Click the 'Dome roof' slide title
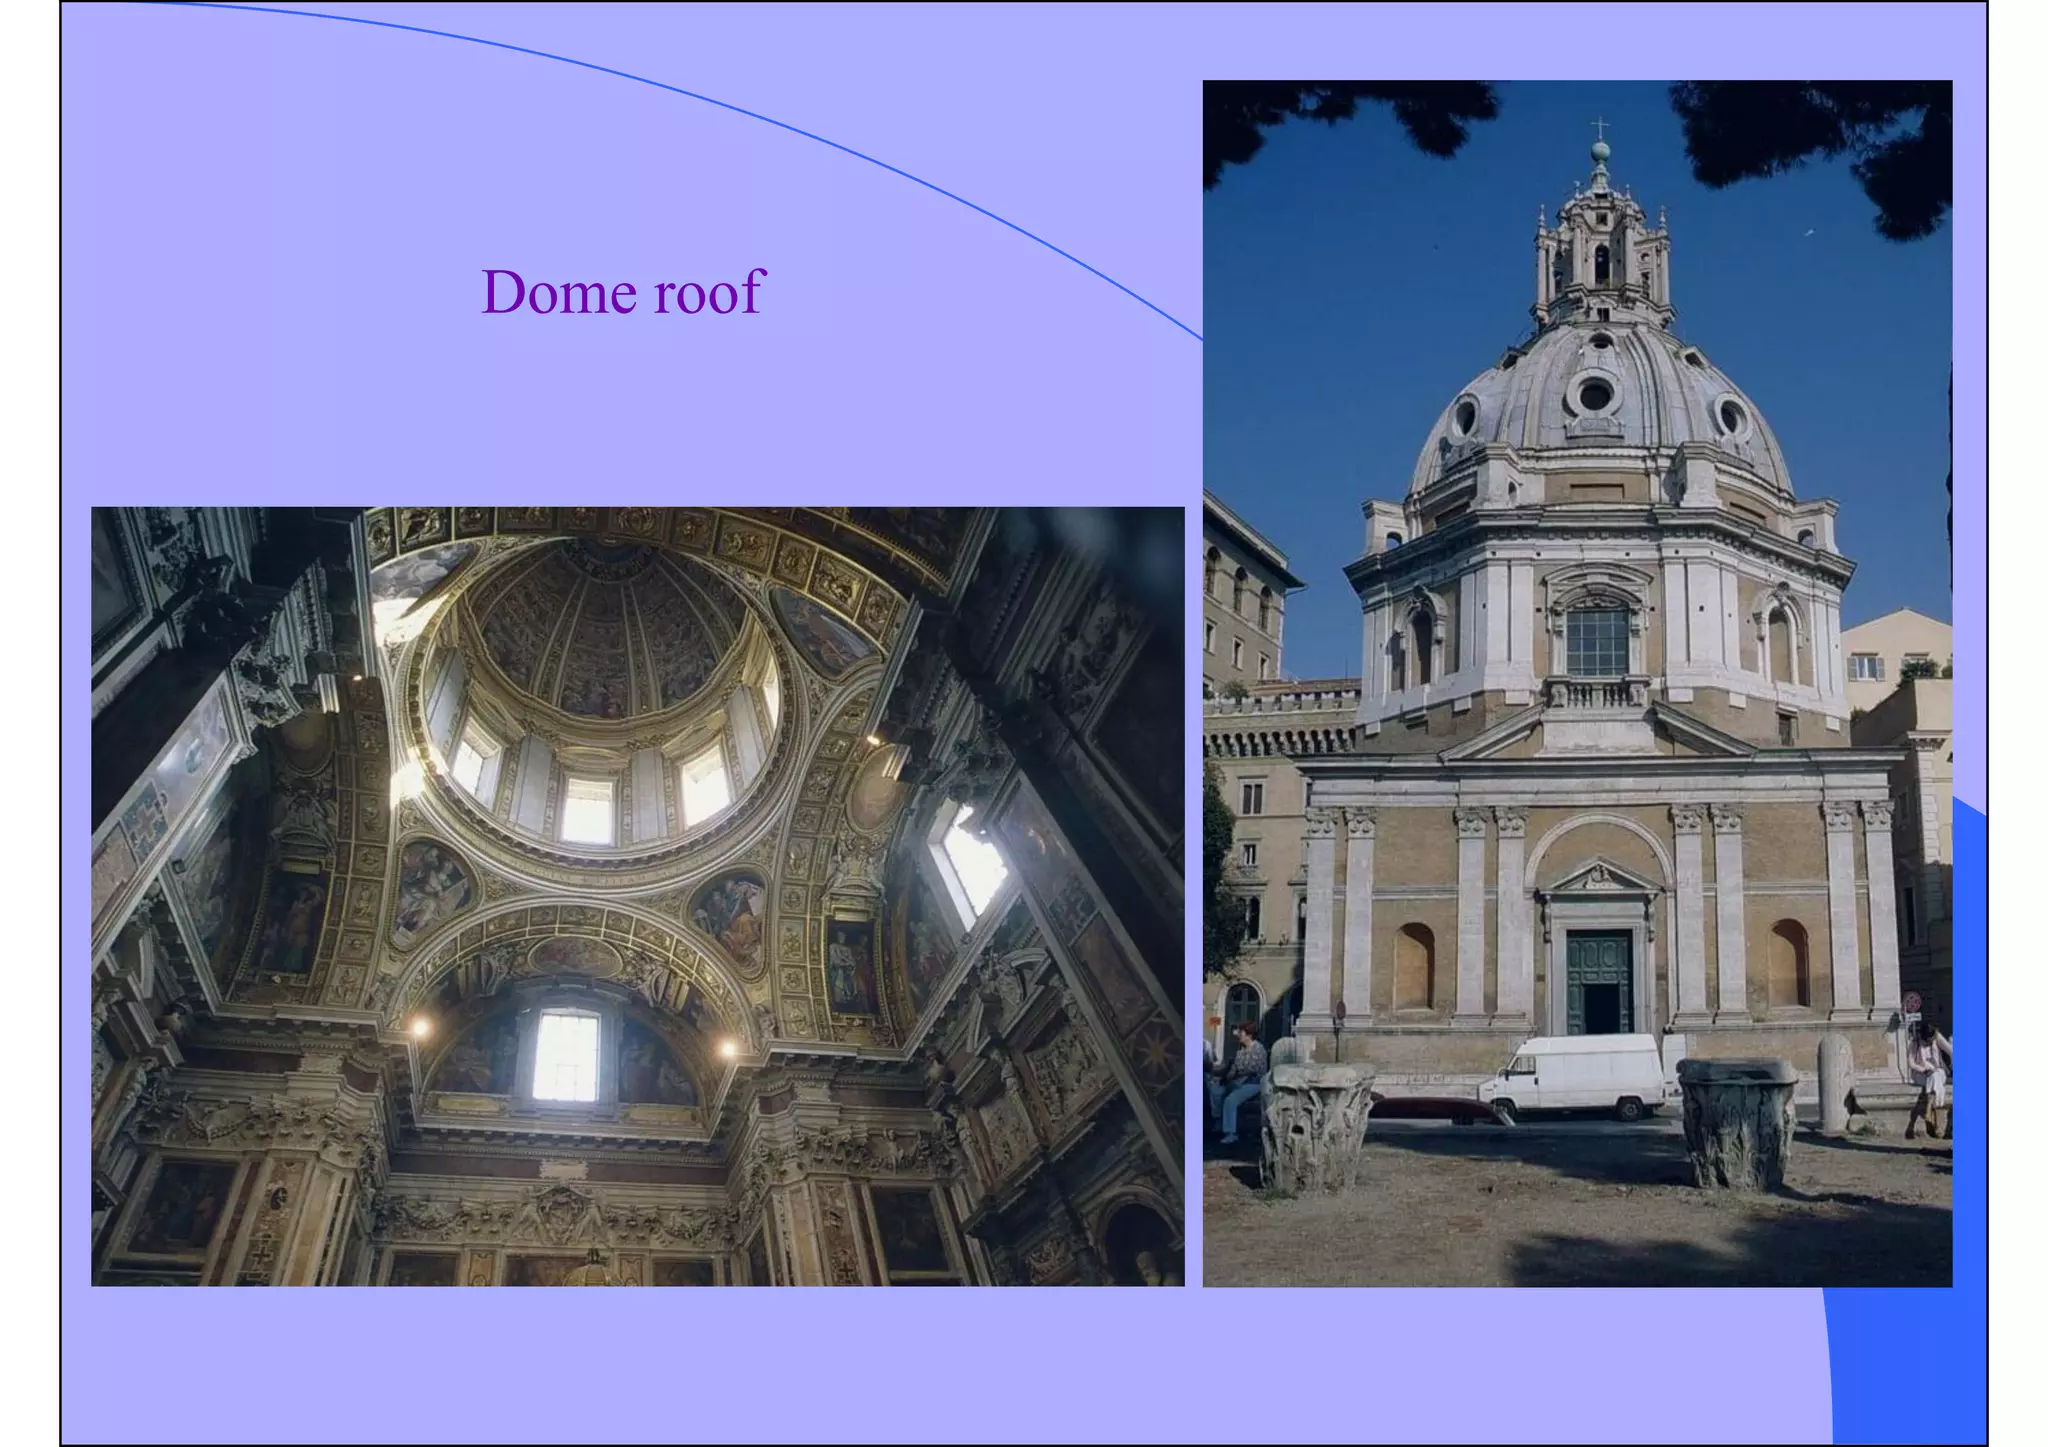Screen dimensions: 2048x1447 pos(622,292)
